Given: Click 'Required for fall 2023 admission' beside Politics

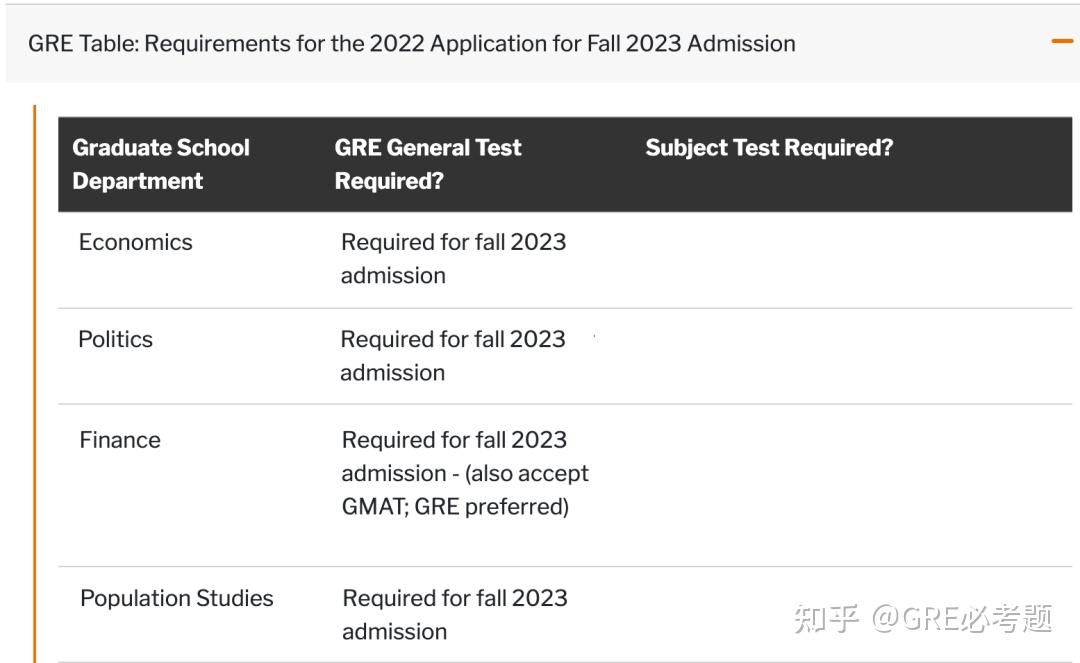Looking at the screenshot, I should click(x=454, y=355).
